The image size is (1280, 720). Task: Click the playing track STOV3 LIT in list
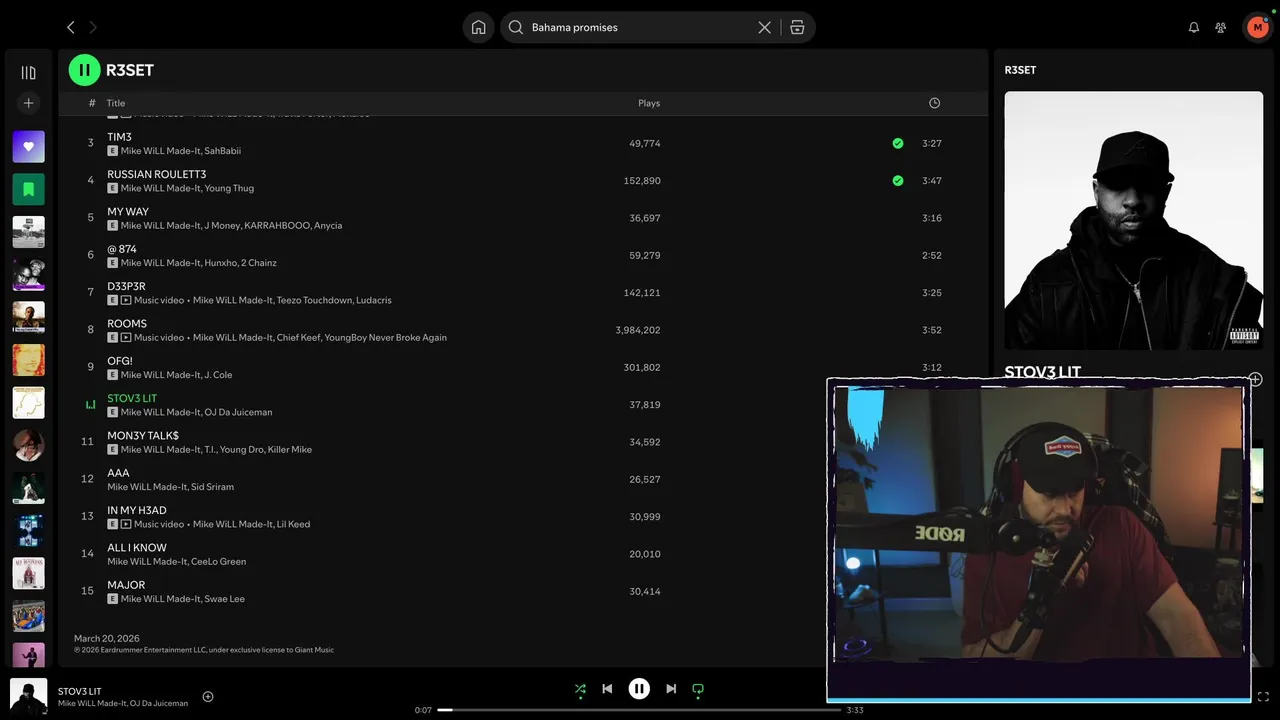click(x=132, y=398)
